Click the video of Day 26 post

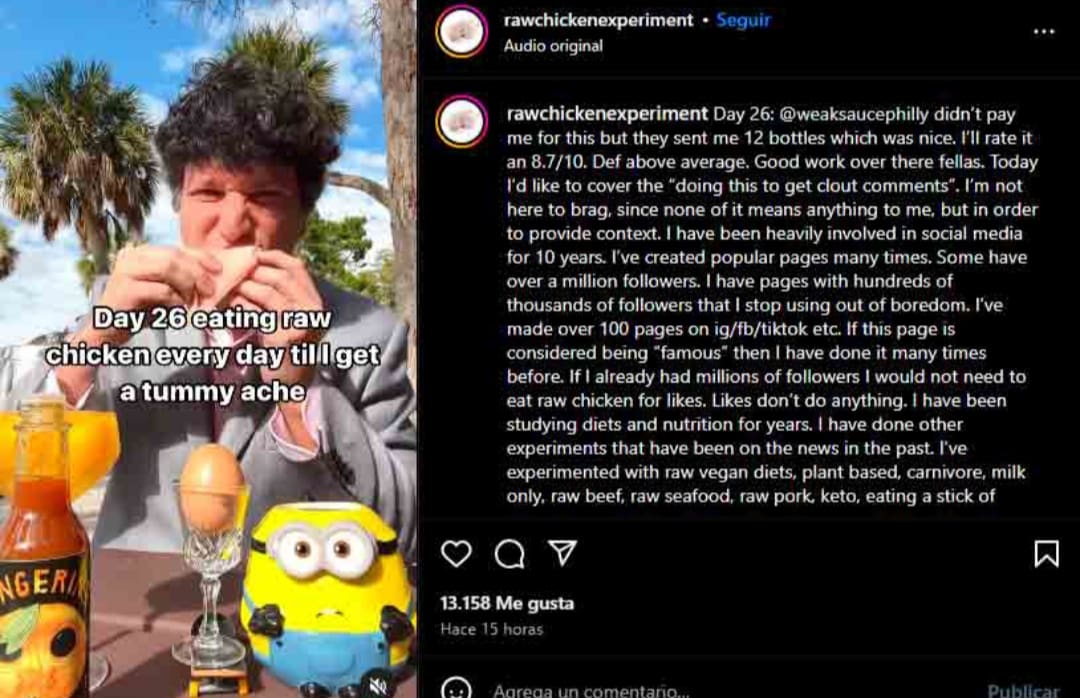tap(208, 349)
